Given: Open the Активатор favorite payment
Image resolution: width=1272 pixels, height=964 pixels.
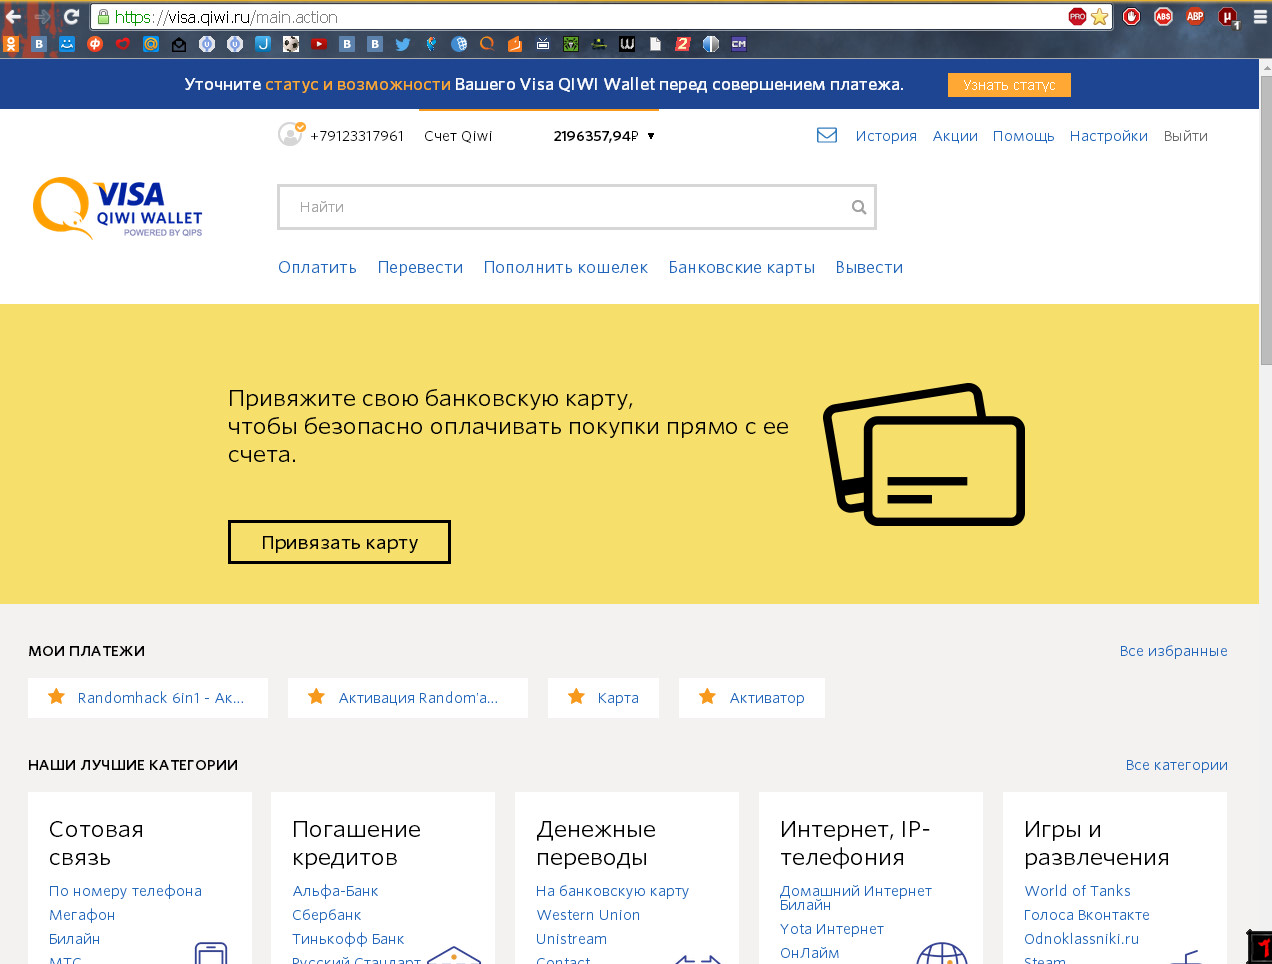Looking at the screenshot, I should click(752, 698).
